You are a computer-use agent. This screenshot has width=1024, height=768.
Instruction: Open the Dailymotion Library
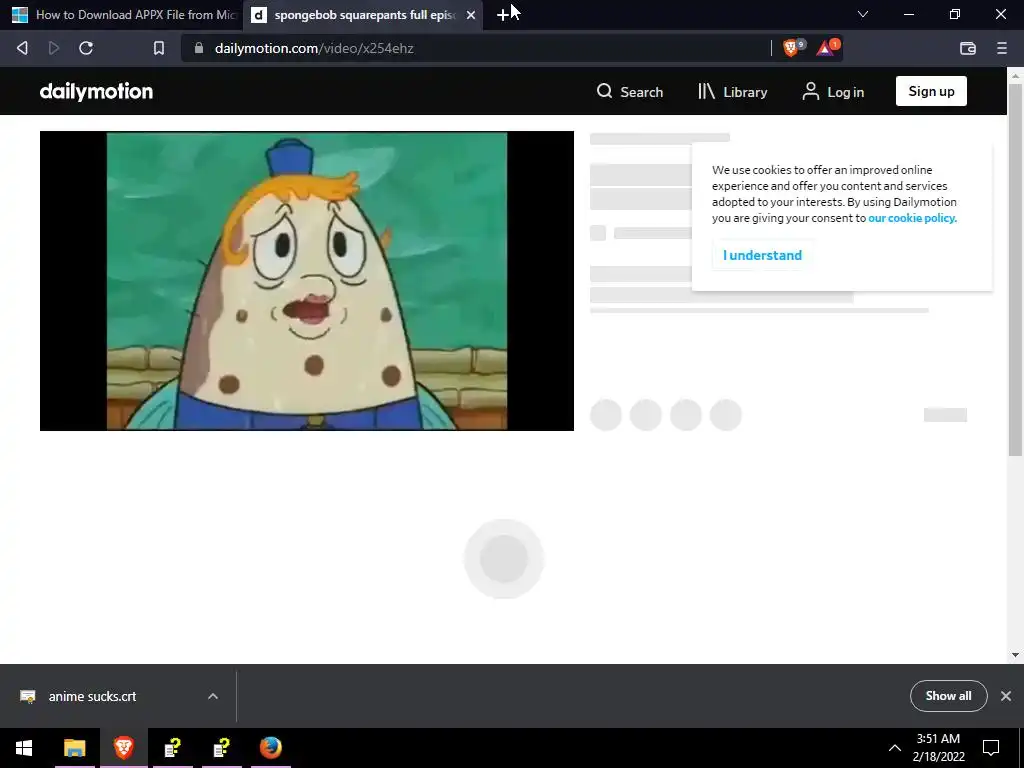coord(732,92)
